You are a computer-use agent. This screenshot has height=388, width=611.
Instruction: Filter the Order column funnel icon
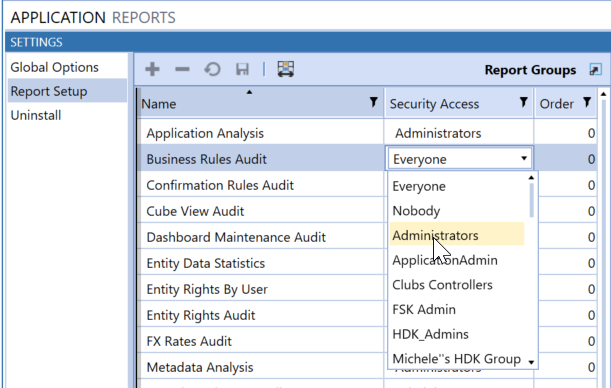[587, 102]
